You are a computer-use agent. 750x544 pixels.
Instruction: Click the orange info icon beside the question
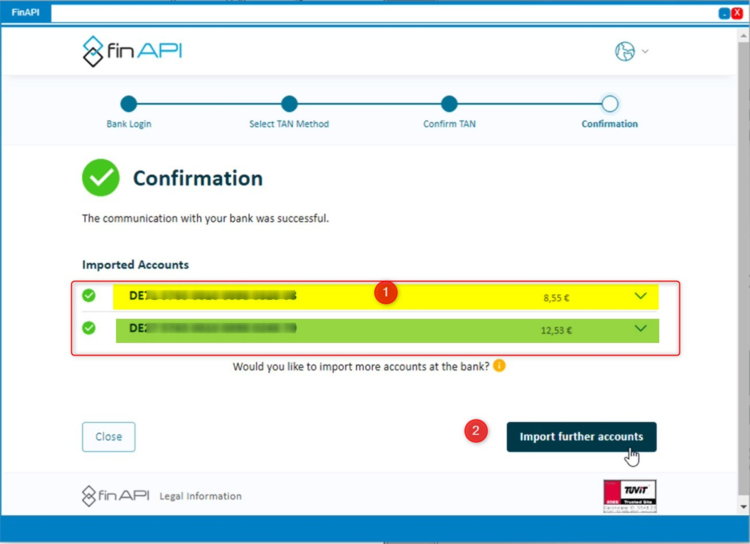click(499, 366)
